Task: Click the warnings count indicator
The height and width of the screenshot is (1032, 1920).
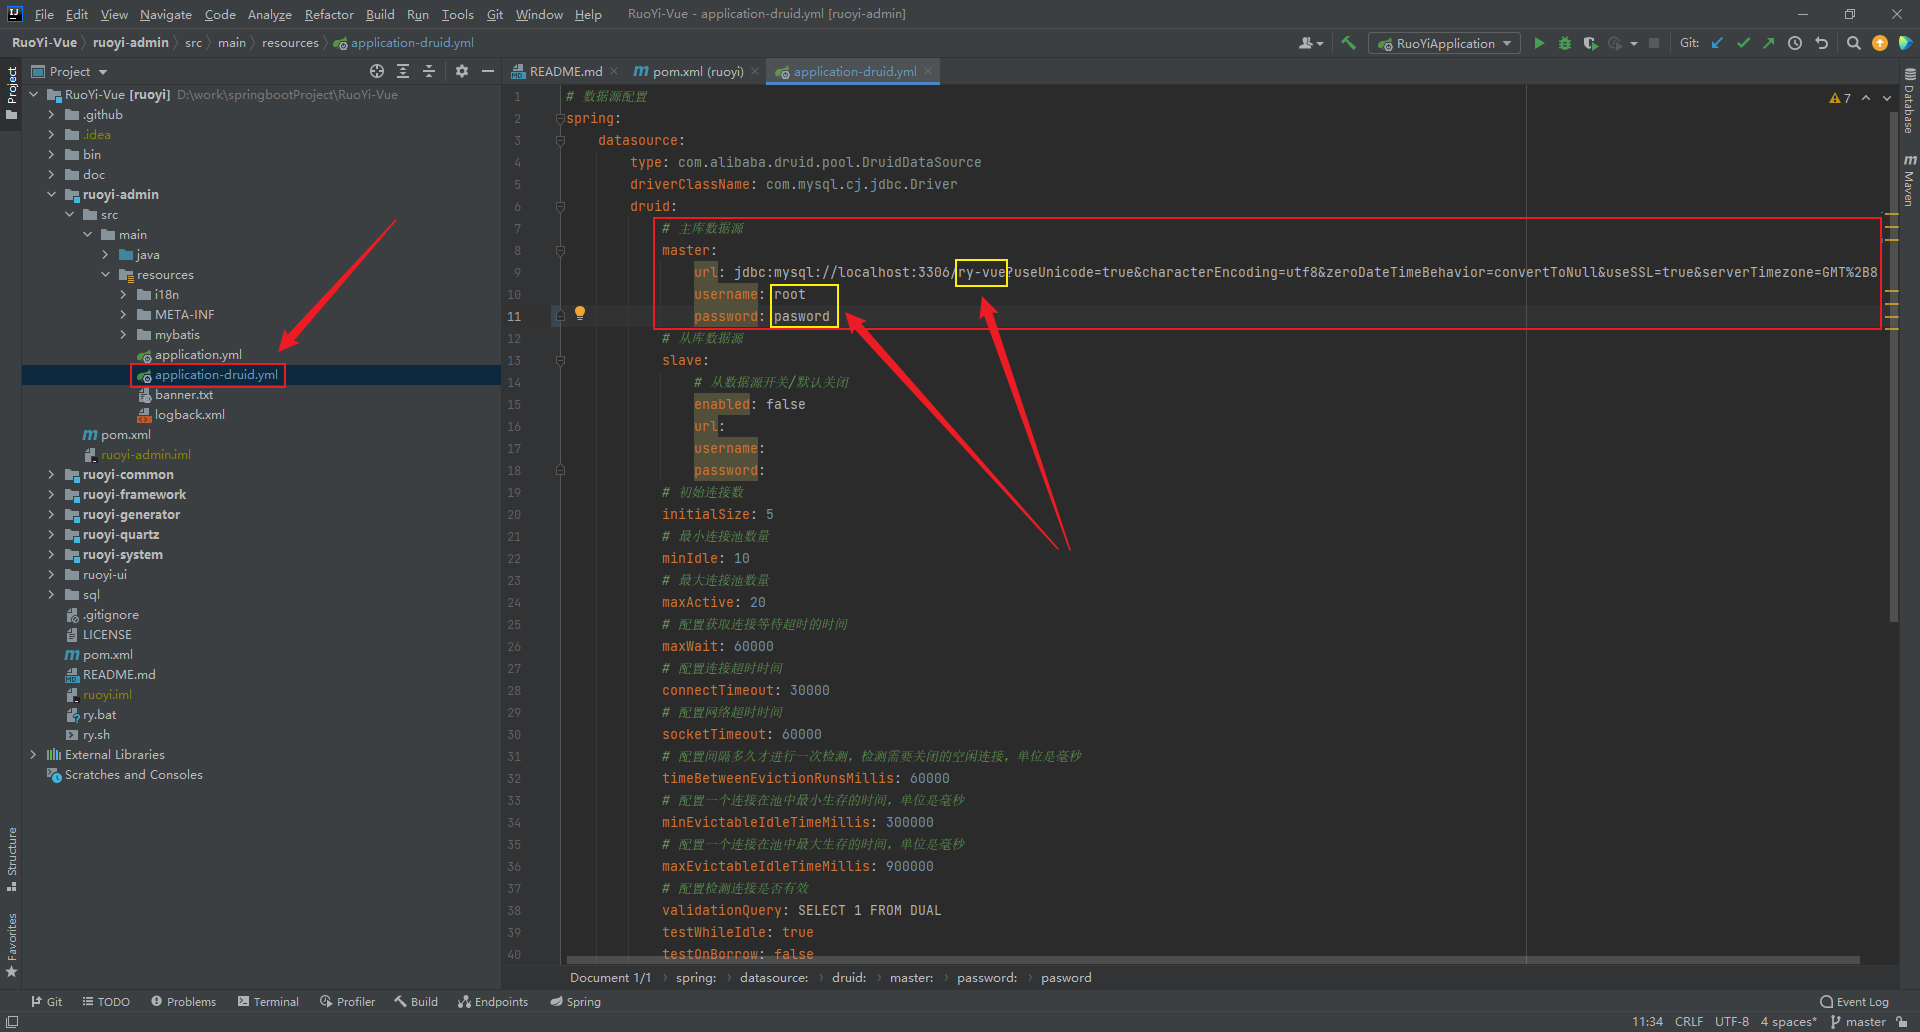Action: pyautogui.click(x=1840, y=98)
